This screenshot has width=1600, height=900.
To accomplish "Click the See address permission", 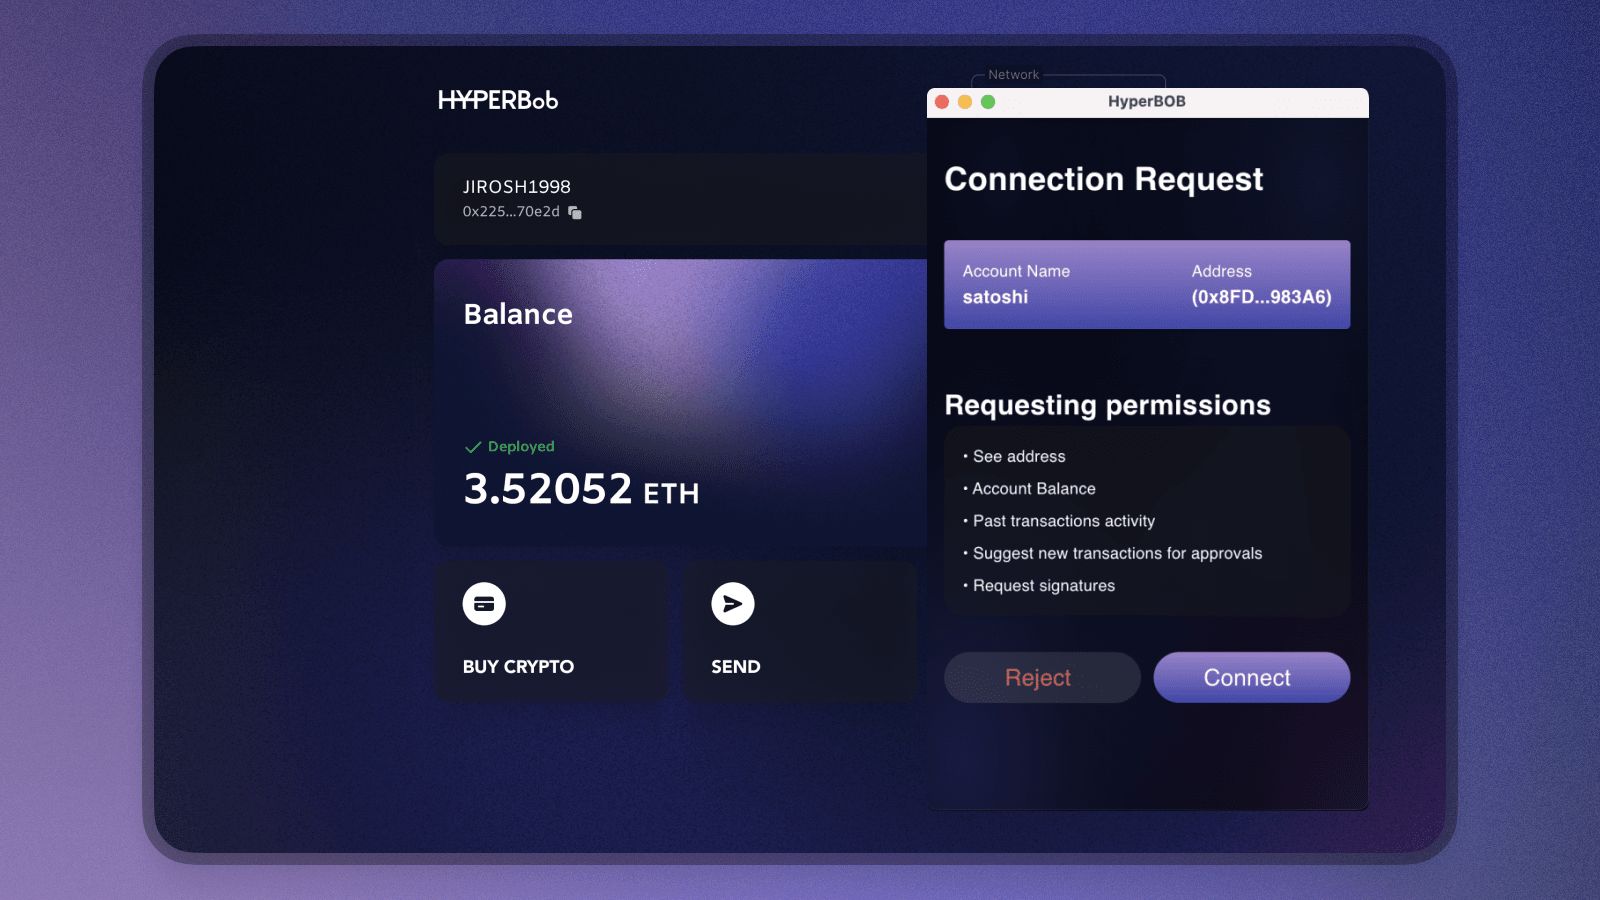I will pos(1019,457).
